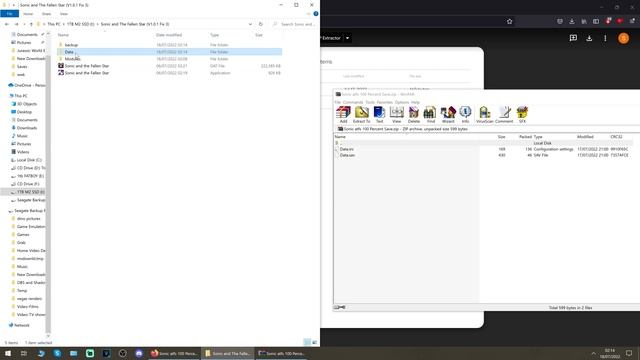Open the Discord icon on the taskbar
The width and height of the screenshot is (640, 360).
[139, 353]
